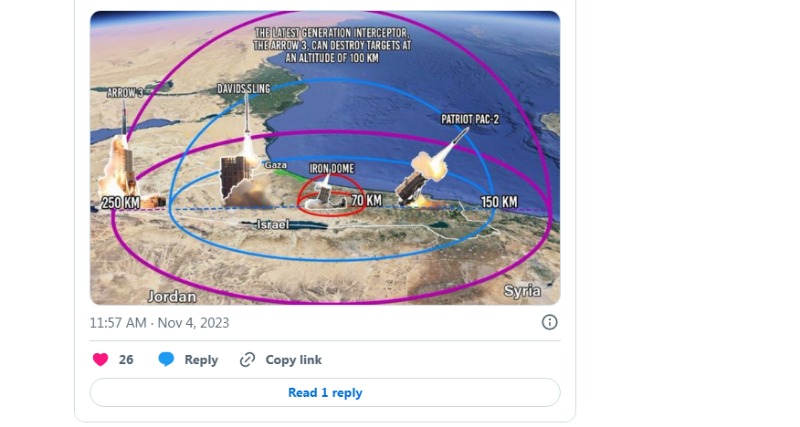Click the like count 26
This screenshot has height=427, width=800.
[x=126, y=360]
